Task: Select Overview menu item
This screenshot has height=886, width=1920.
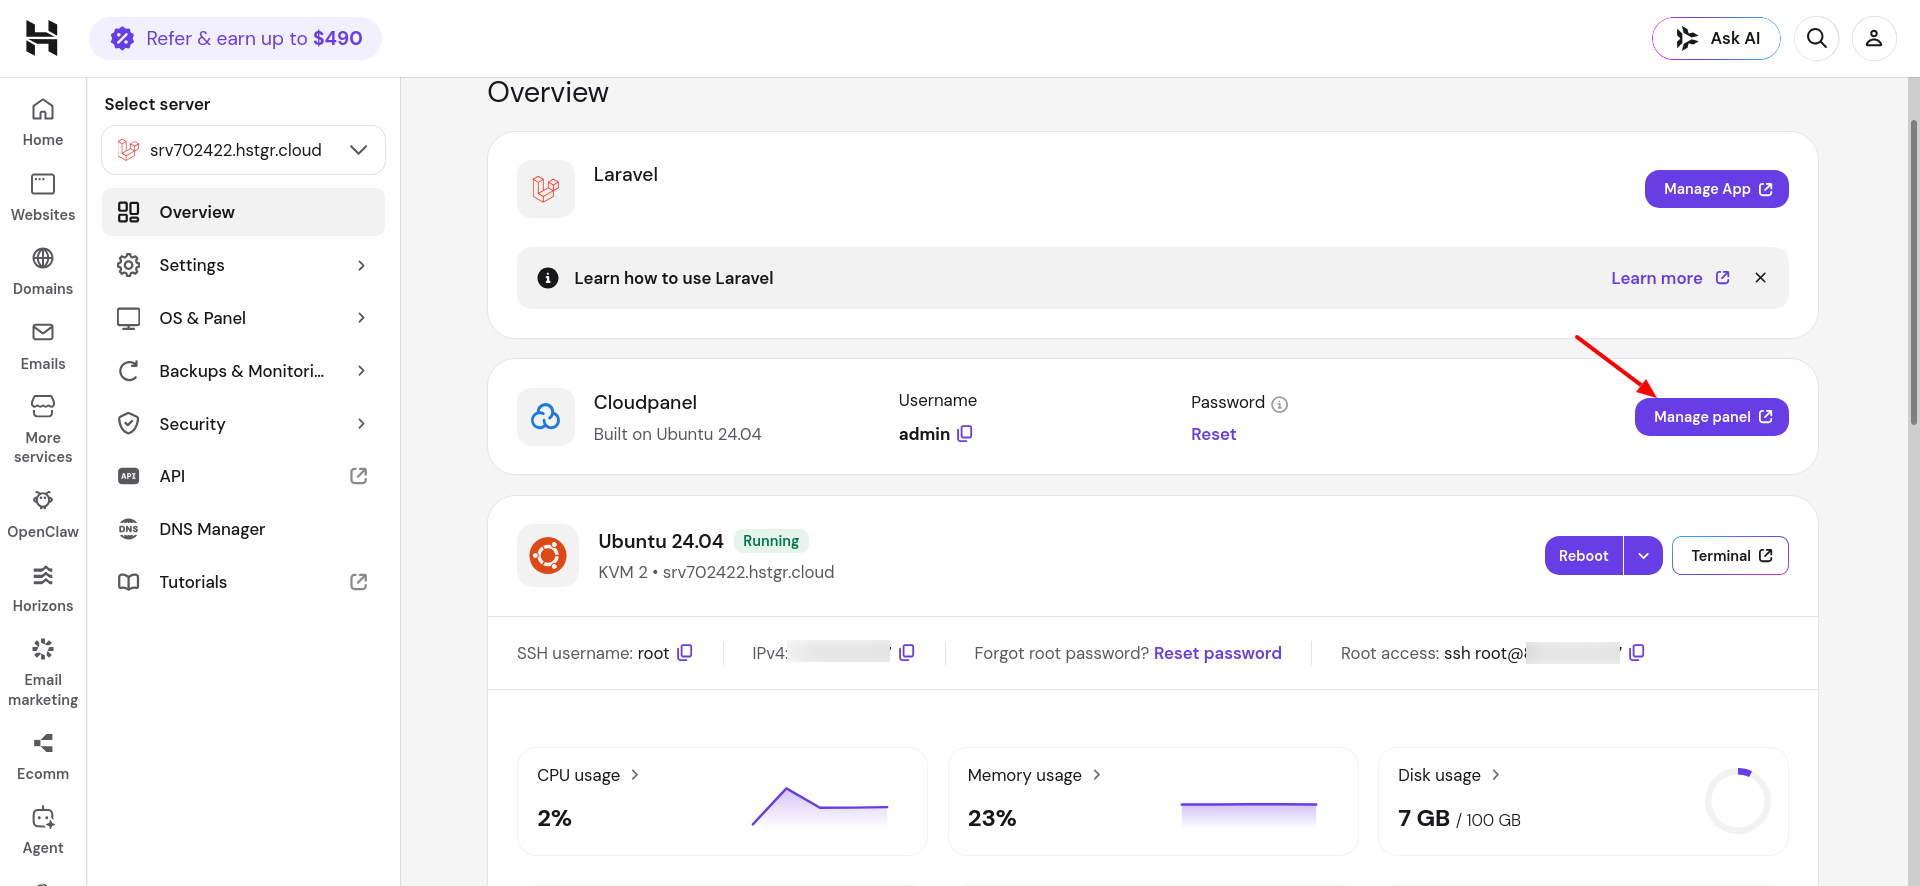Action: pos(243,212)
